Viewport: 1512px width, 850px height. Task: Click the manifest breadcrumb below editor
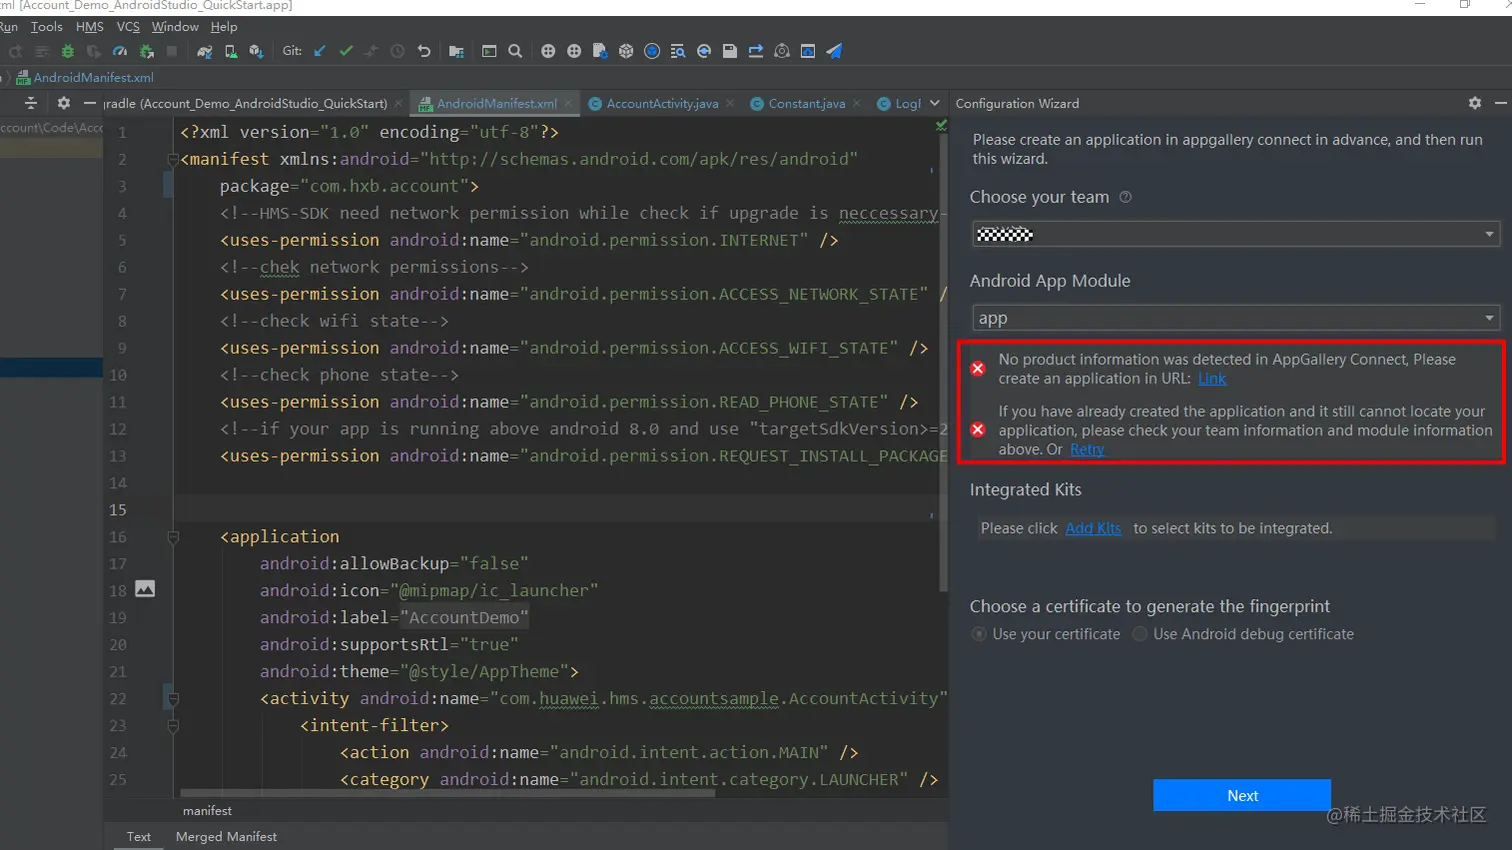[x=207, y=811]
